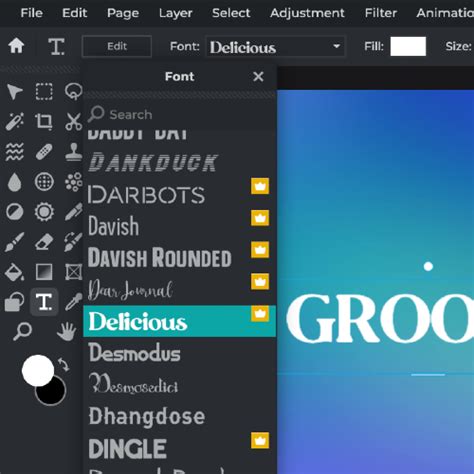Select the Dodge/Burn half-circle tool
Viewport: 474px width, 474px height.
15,212
